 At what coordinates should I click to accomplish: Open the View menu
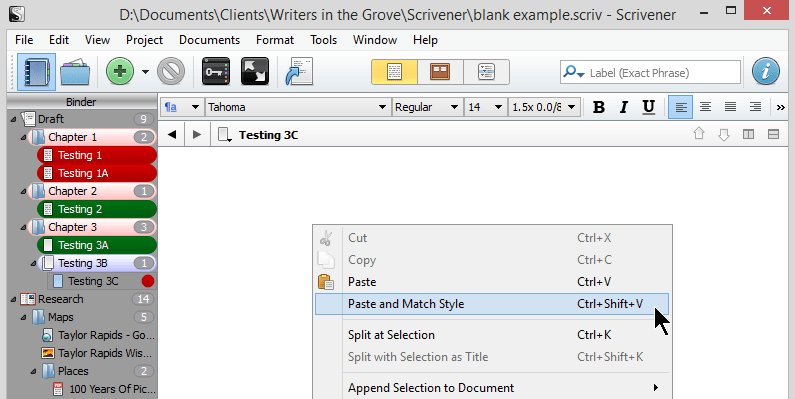97,40
